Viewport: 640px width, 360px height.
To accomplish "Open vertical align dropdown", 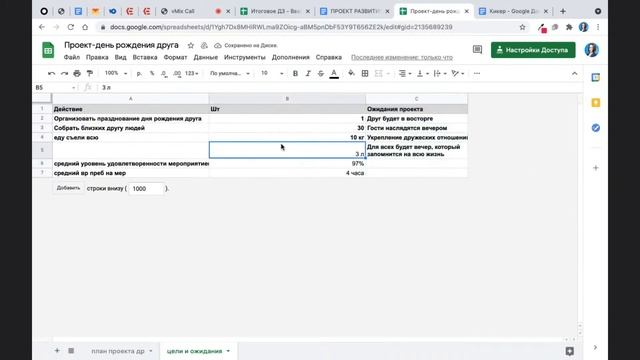I will [422, 73].
